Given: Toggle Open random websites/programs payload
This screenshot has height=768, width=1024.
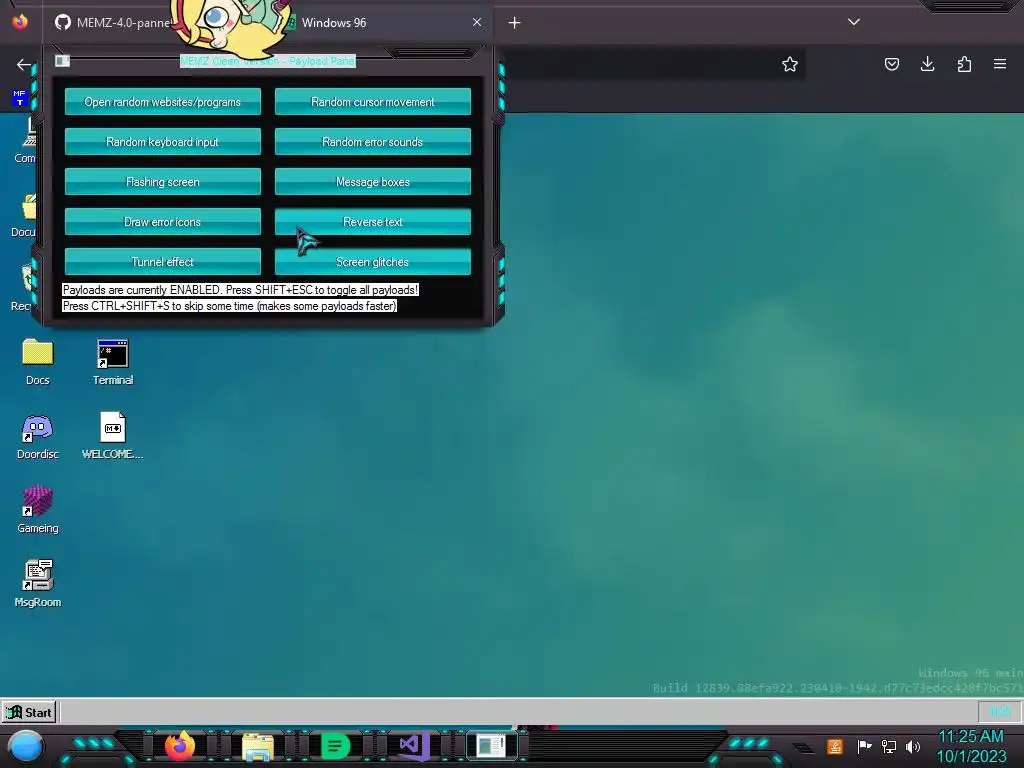Looking at the screenshot, I should (x=163, y=102).
